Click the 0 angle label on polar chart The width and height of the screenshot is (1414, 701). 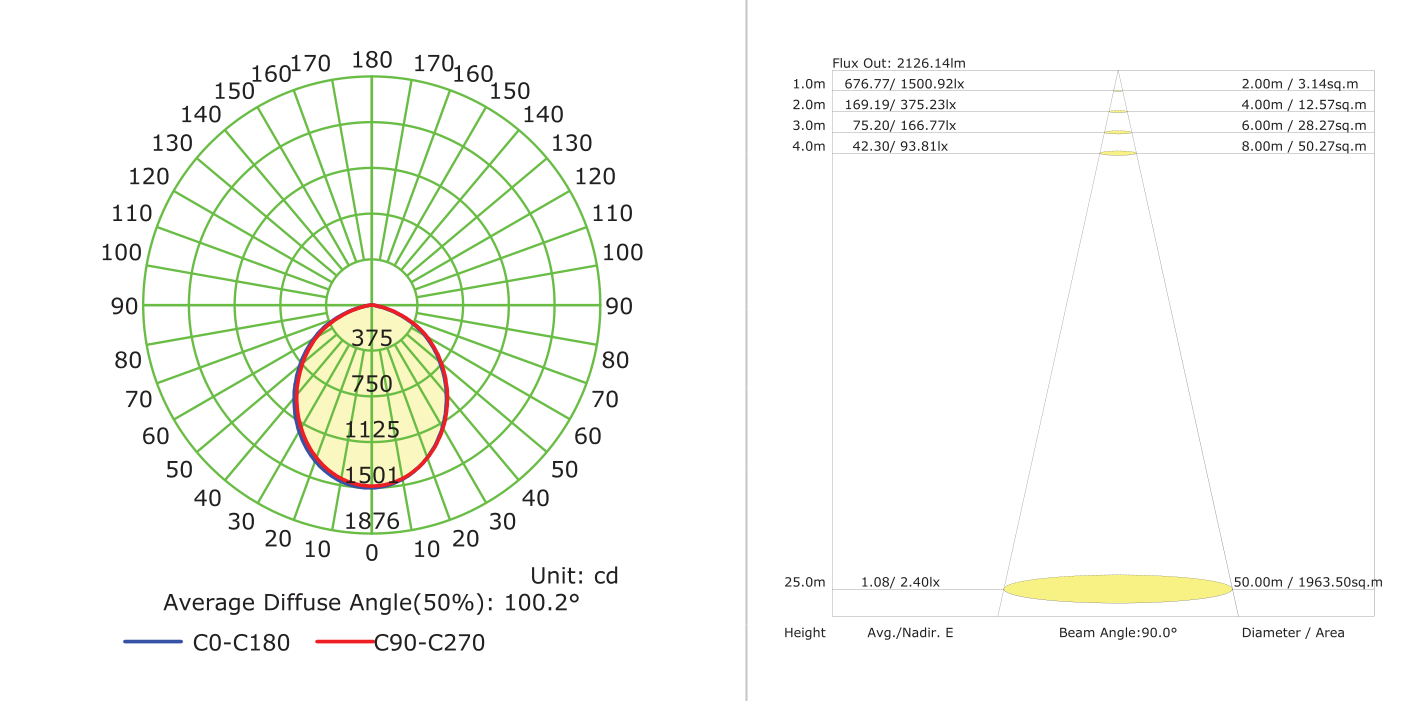click(372, 552)
